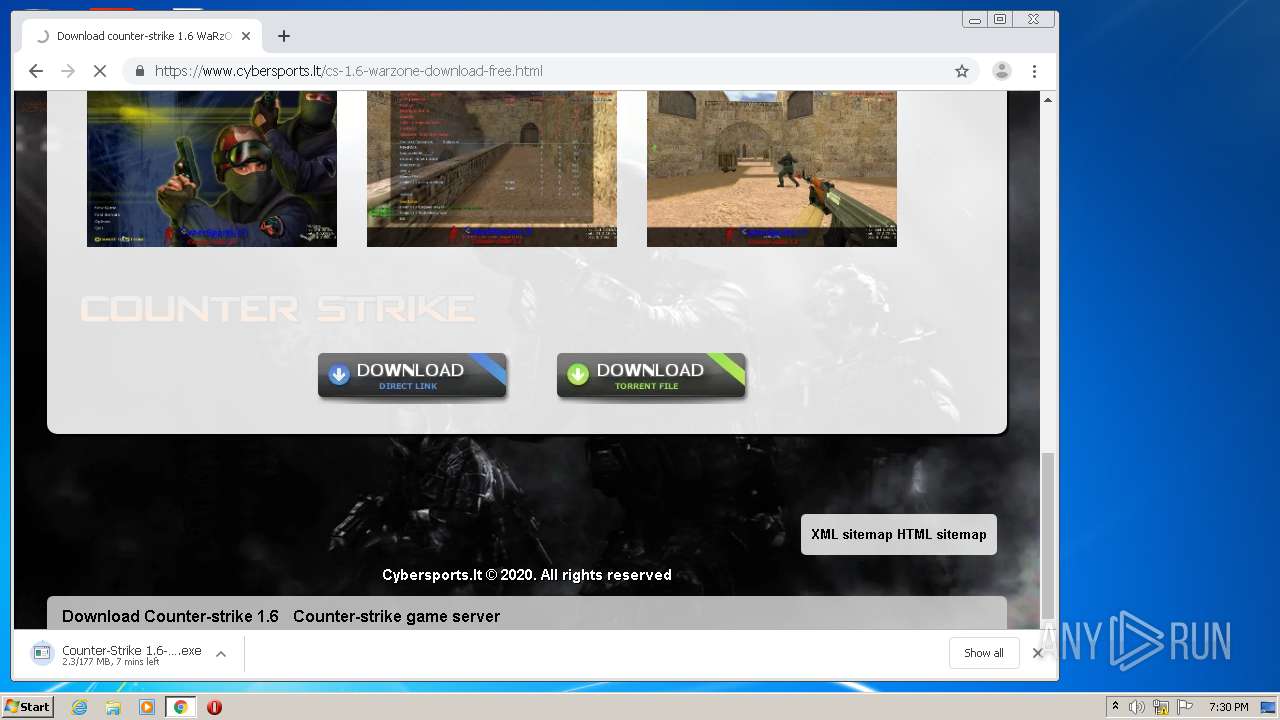
Task: Click the scrollbar up arrow
Action: (x=1048, y=99)
